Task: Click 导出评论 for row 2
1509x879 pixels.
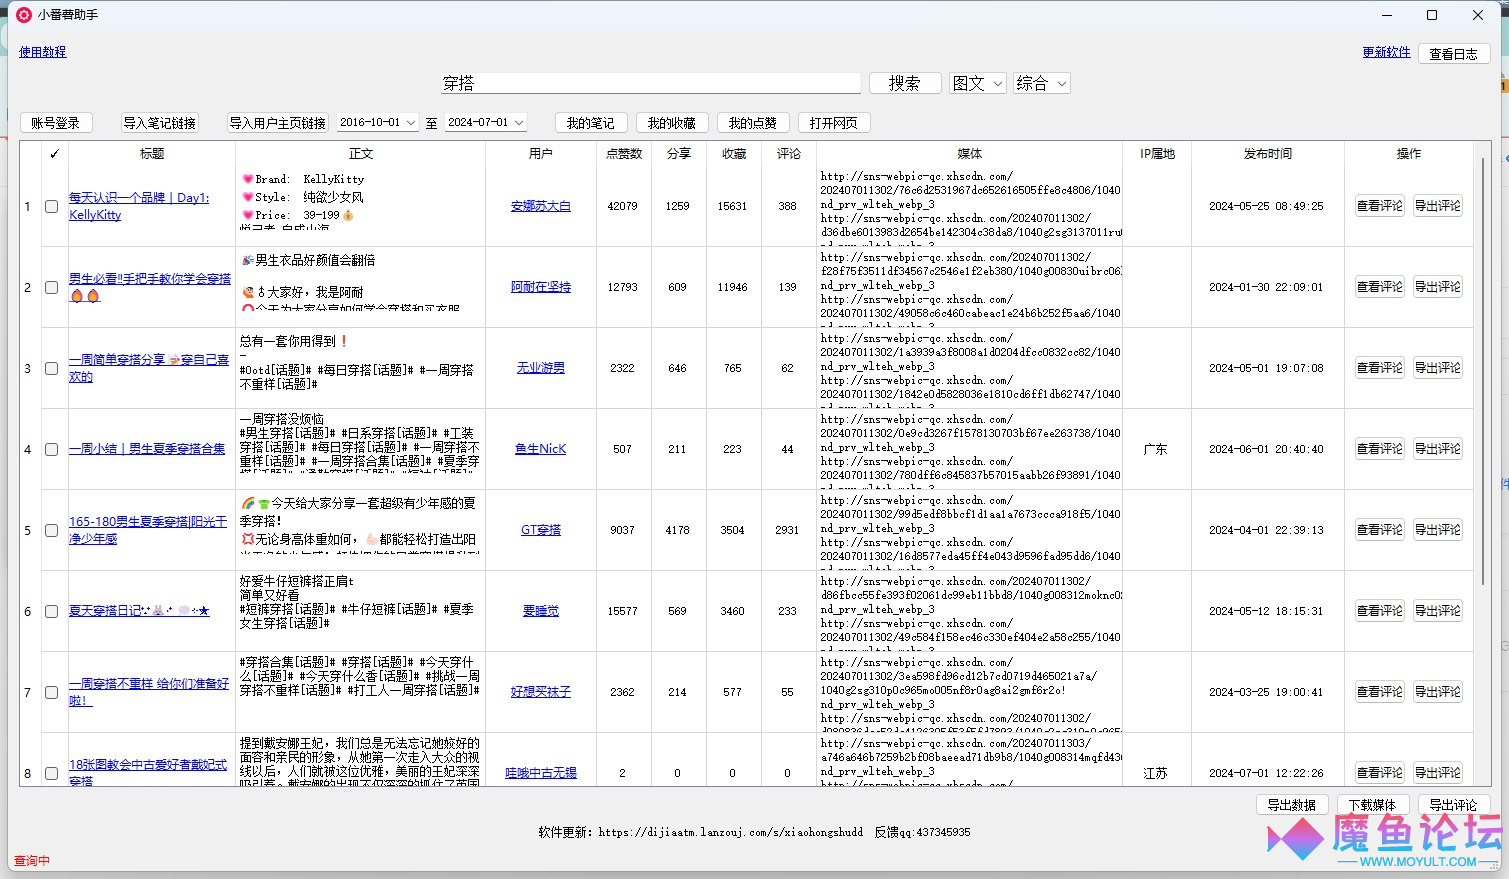Action: point(1438,287)
